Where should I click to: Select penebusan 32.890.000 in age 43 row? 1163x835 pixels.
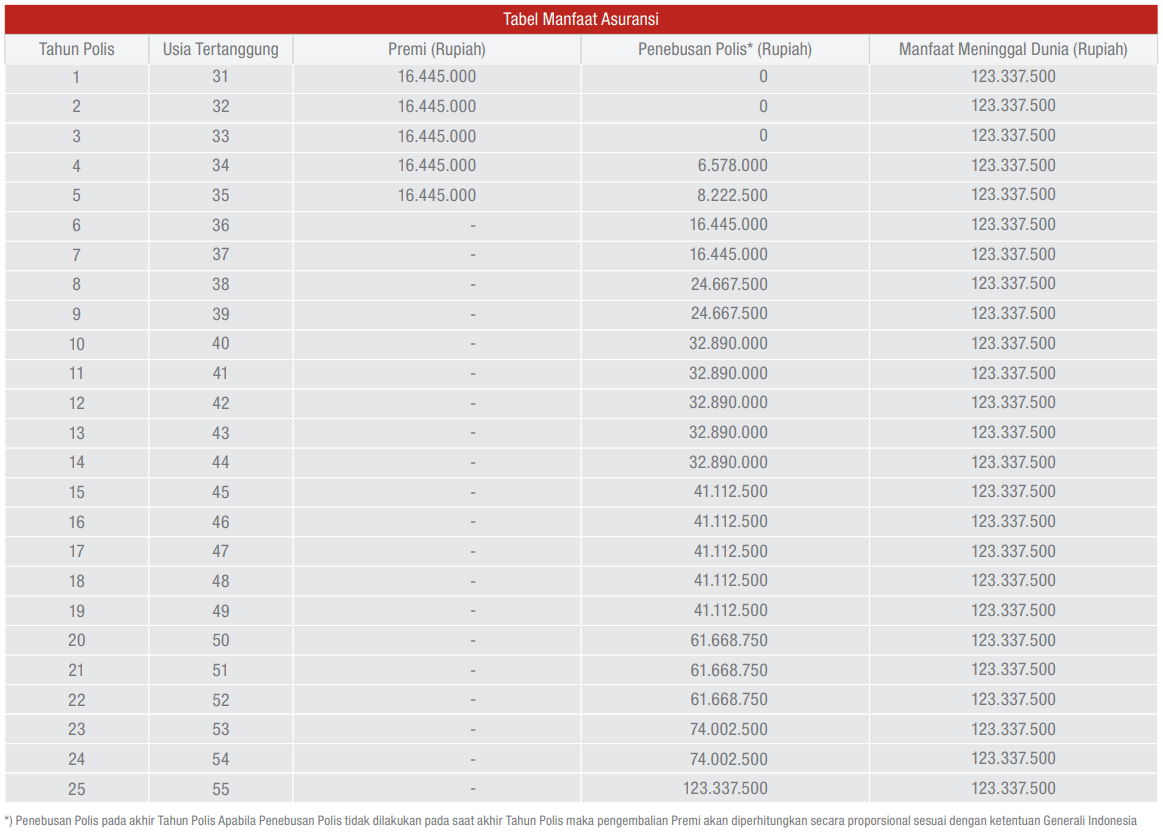[x=728, y=432]
